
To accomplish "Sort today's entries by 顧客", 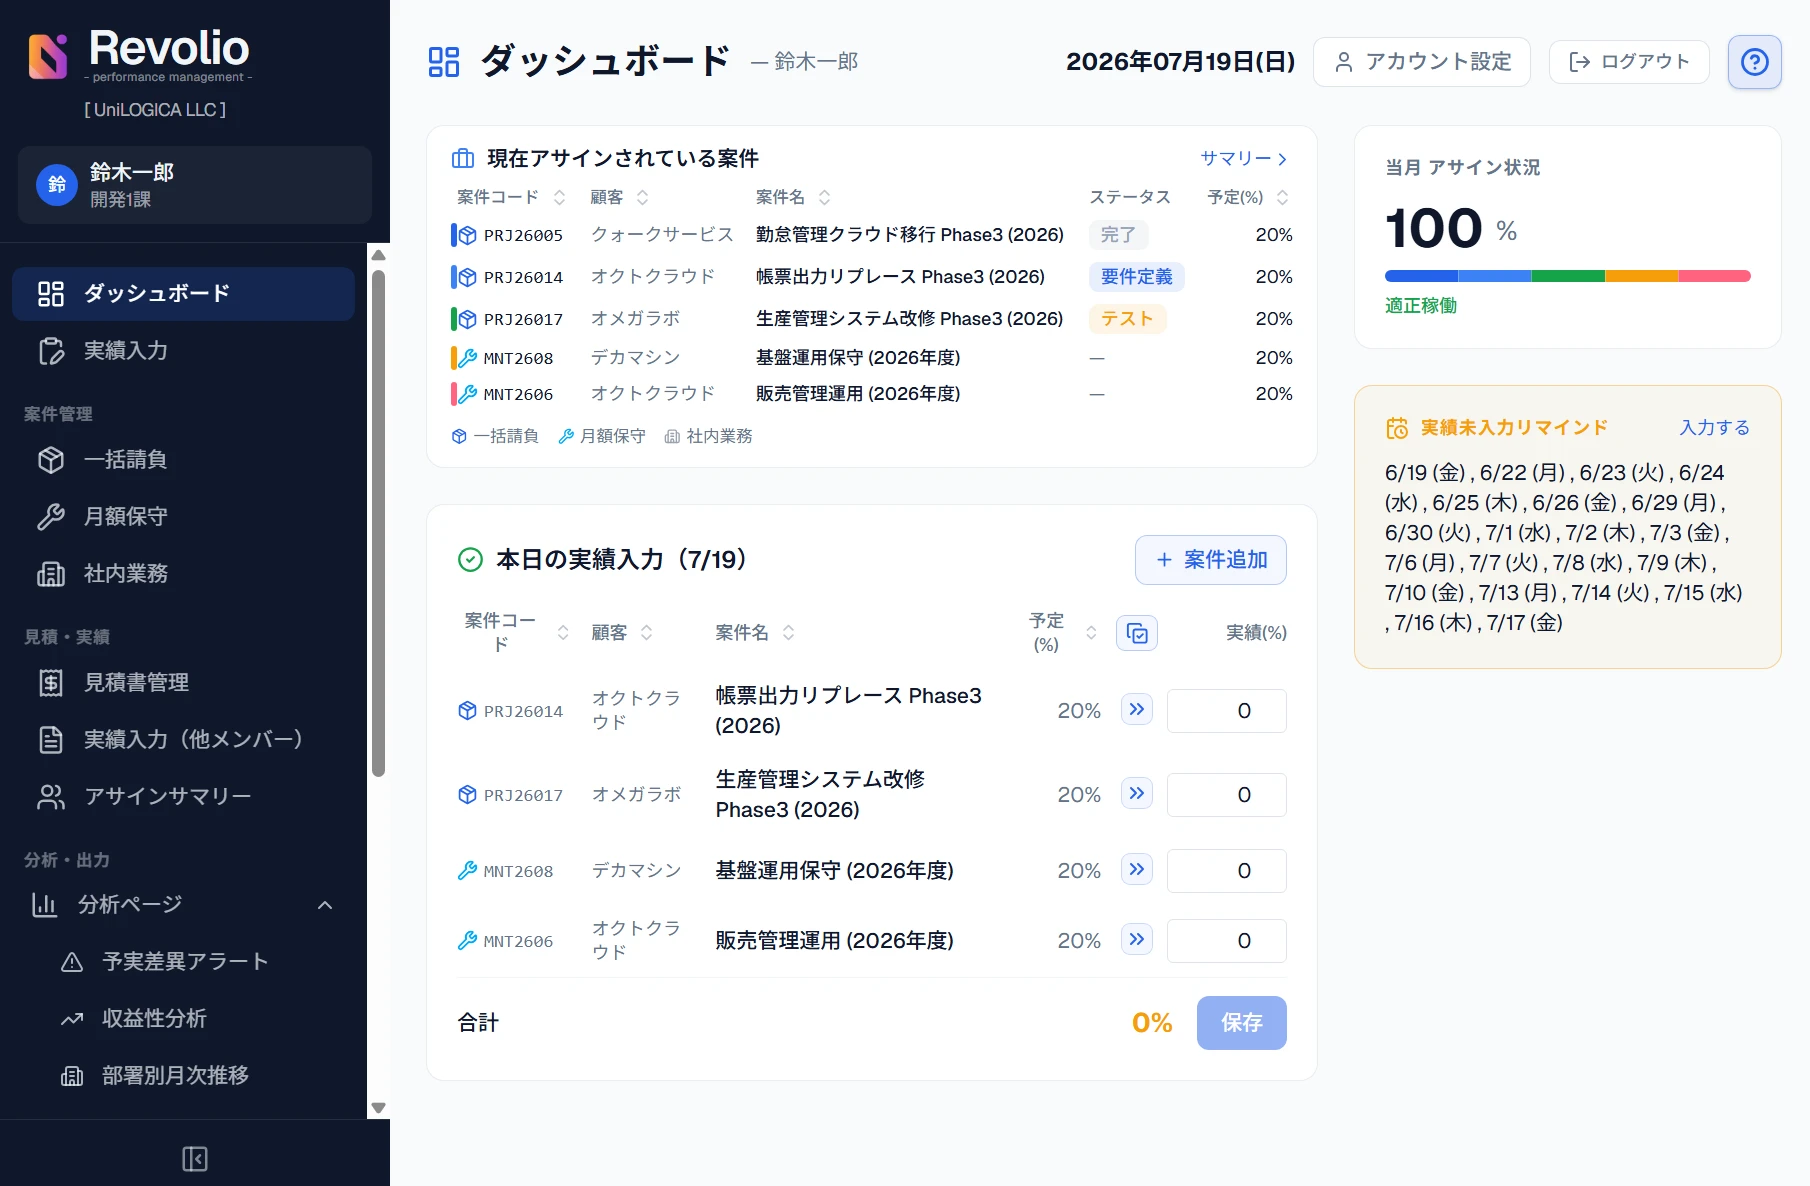I will point(647,633).
